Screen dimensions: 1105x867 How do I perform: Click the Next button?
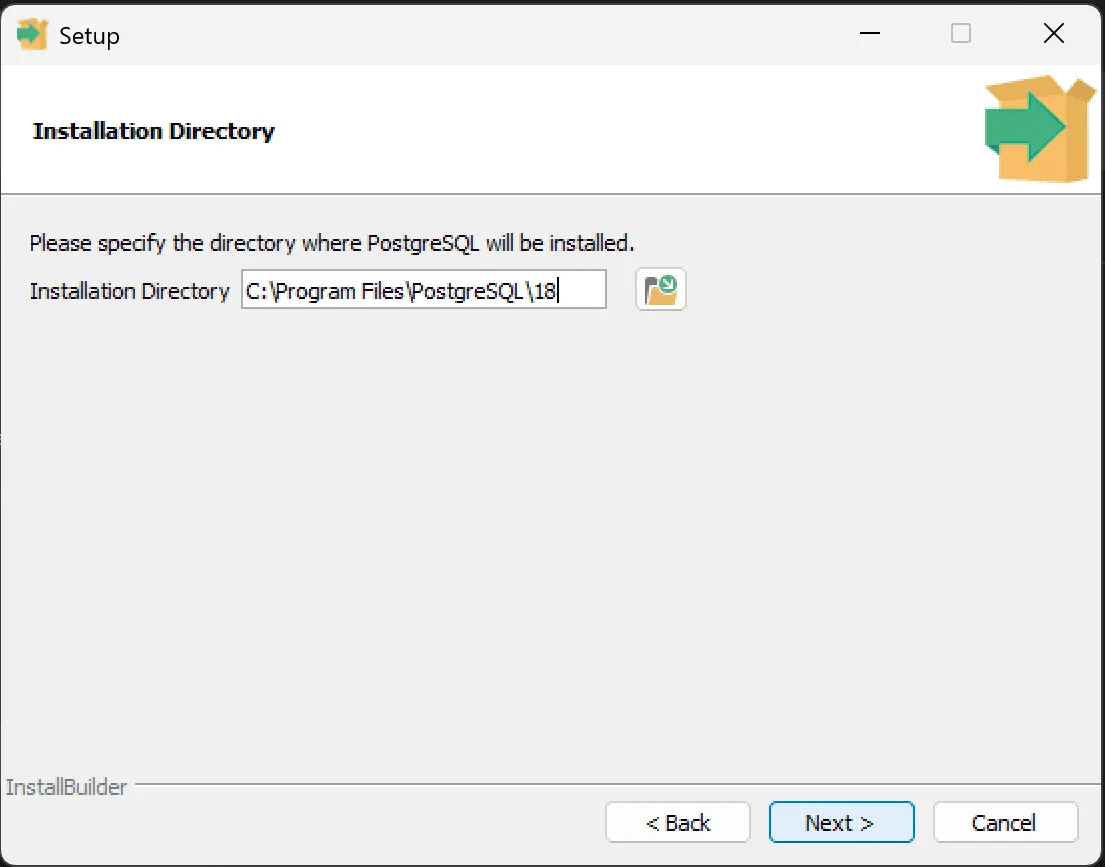(x=841, y=822)
